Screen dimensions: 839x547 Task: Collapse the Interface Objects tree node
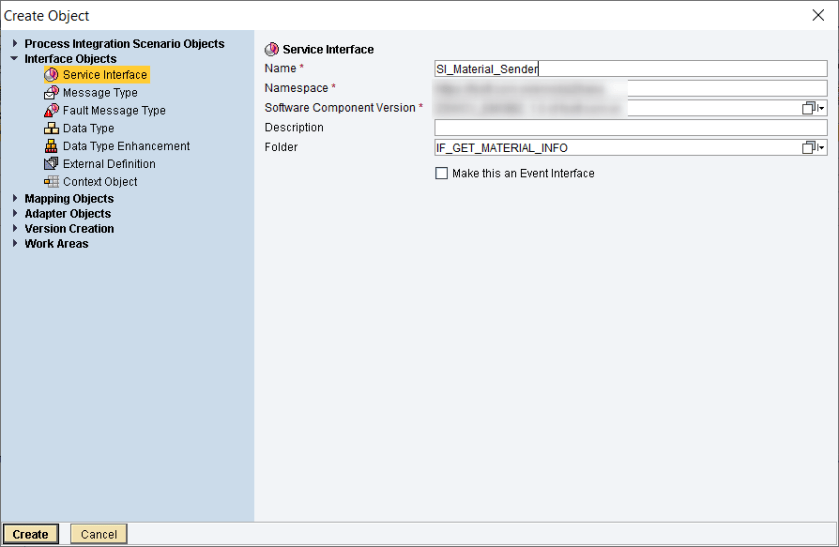point(14,59)
